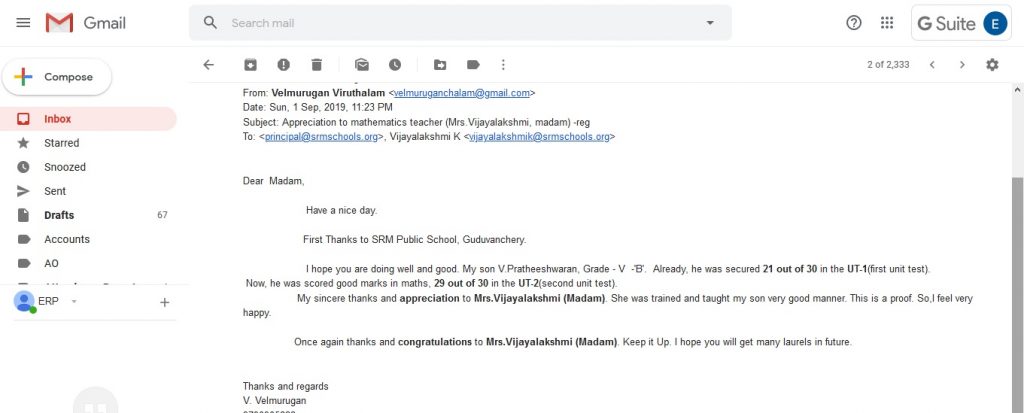Click the Archive icon in toolbar
Viewport: 1024px width, 413px height.
point(250,65)
